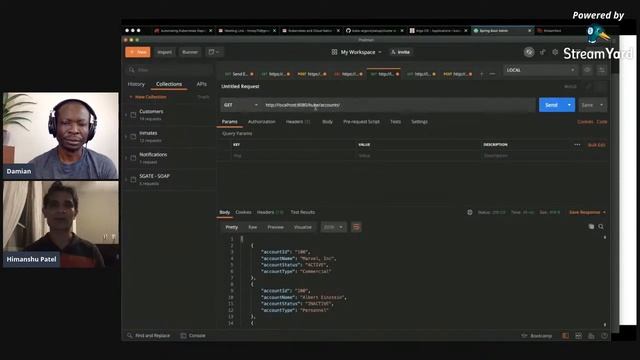The image size is (640, 360).
Task: Expand the SGATE - SOAP collection arrow
Action: click(x=126, y=180)
